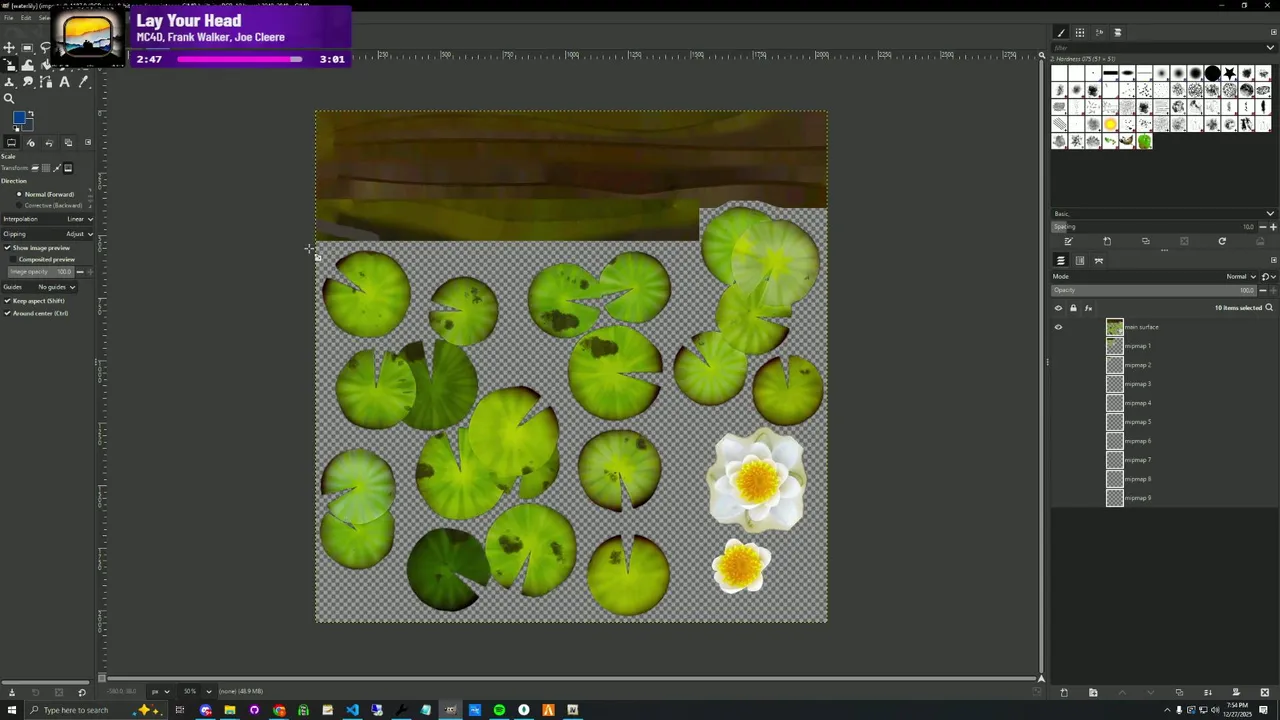Viewport: 1280px width, 720px height.
Task: Click the foreground blue color swatch
Action: [x=18, y=119]
